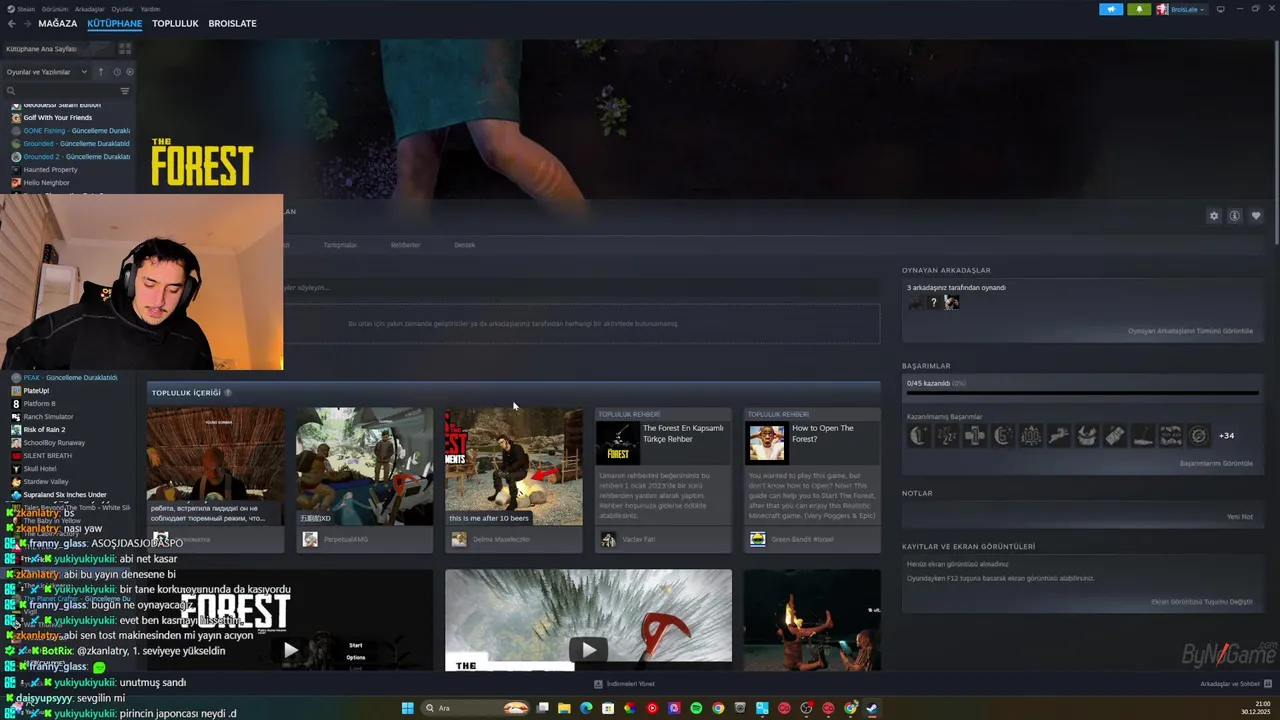Open Steam notifications bell button
The height and width of the screenshot is (720, 1280).
[x=1139, y=9]
